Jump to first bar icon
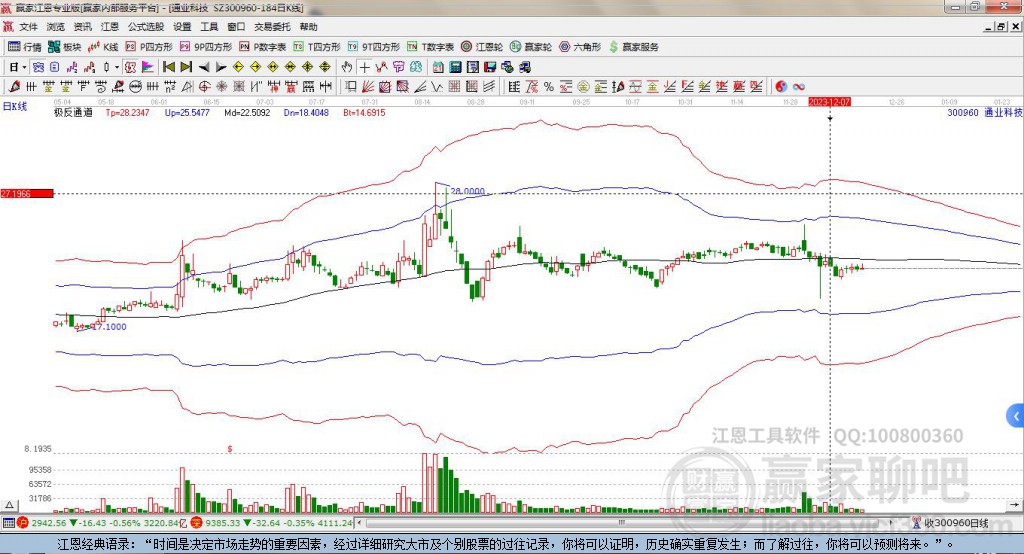The height and width of the screenshot is (554, 1024). 169,67
